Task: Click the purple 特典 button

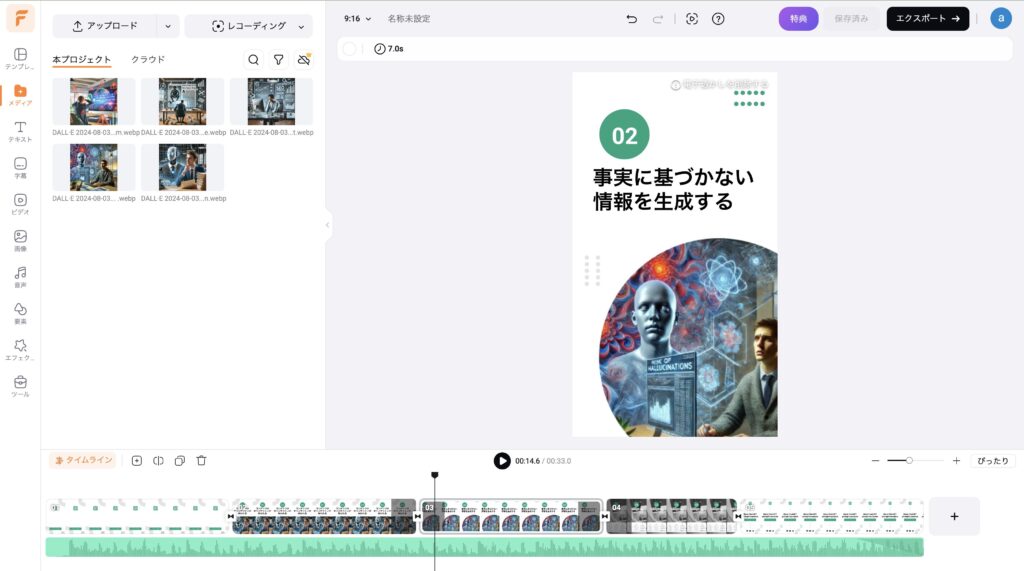Action: click(x=798, y=19)
